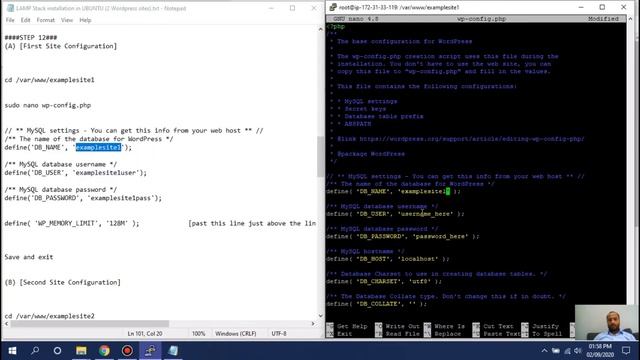Viewport: 640px width, 360px height.
Task: Click Notepad vertical scrollbar down arrow
Action: (320, 316)
